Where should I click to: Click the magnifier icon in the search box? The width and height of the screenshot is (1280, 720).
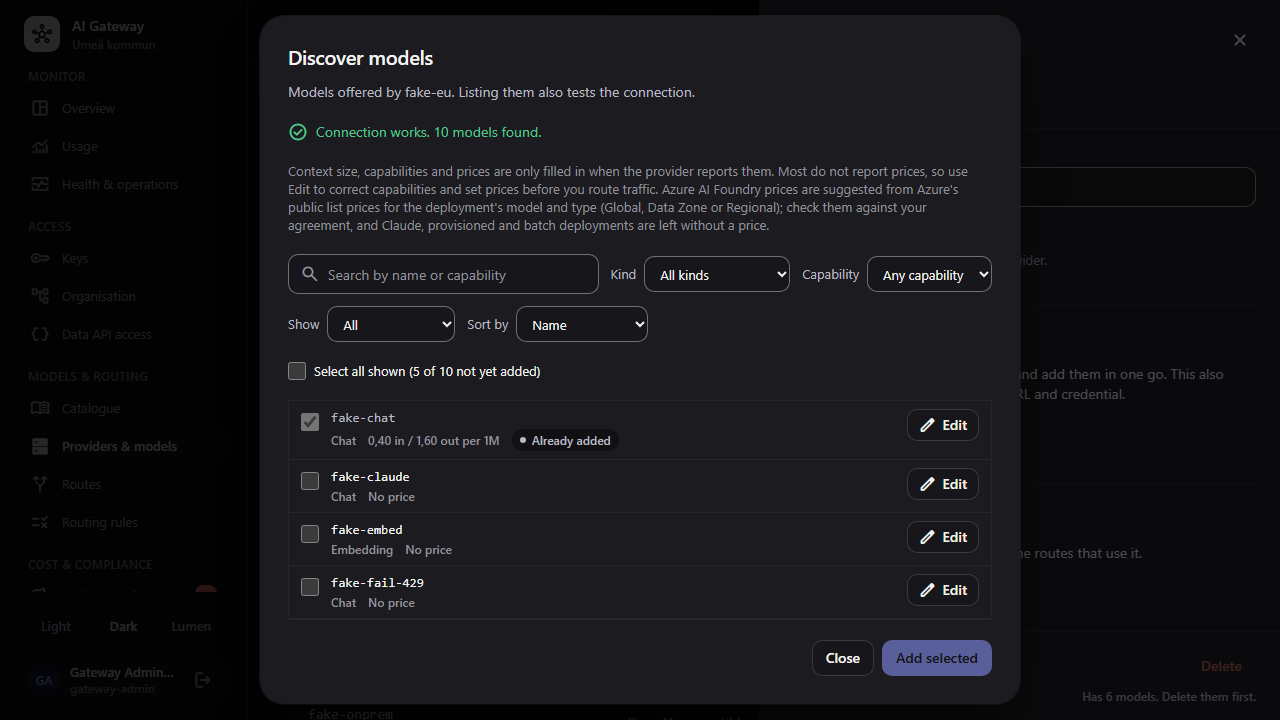point(310,274)
